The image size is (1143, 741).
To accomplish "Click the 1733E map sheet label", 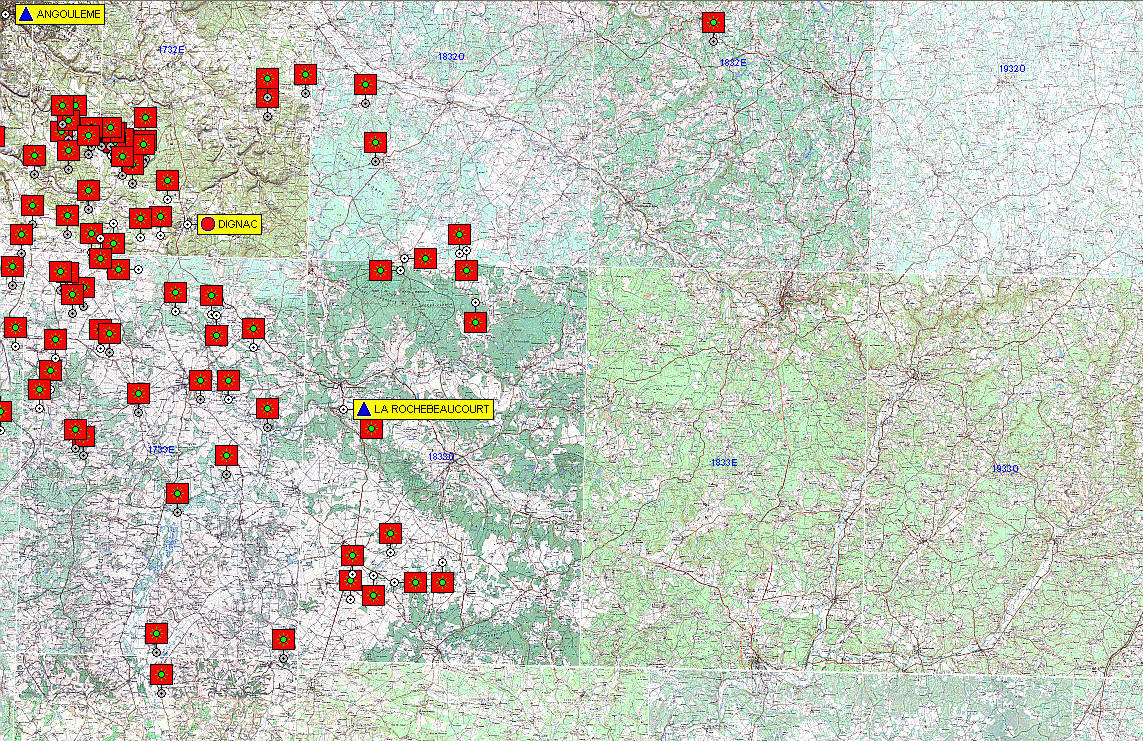I will [160, 450].
